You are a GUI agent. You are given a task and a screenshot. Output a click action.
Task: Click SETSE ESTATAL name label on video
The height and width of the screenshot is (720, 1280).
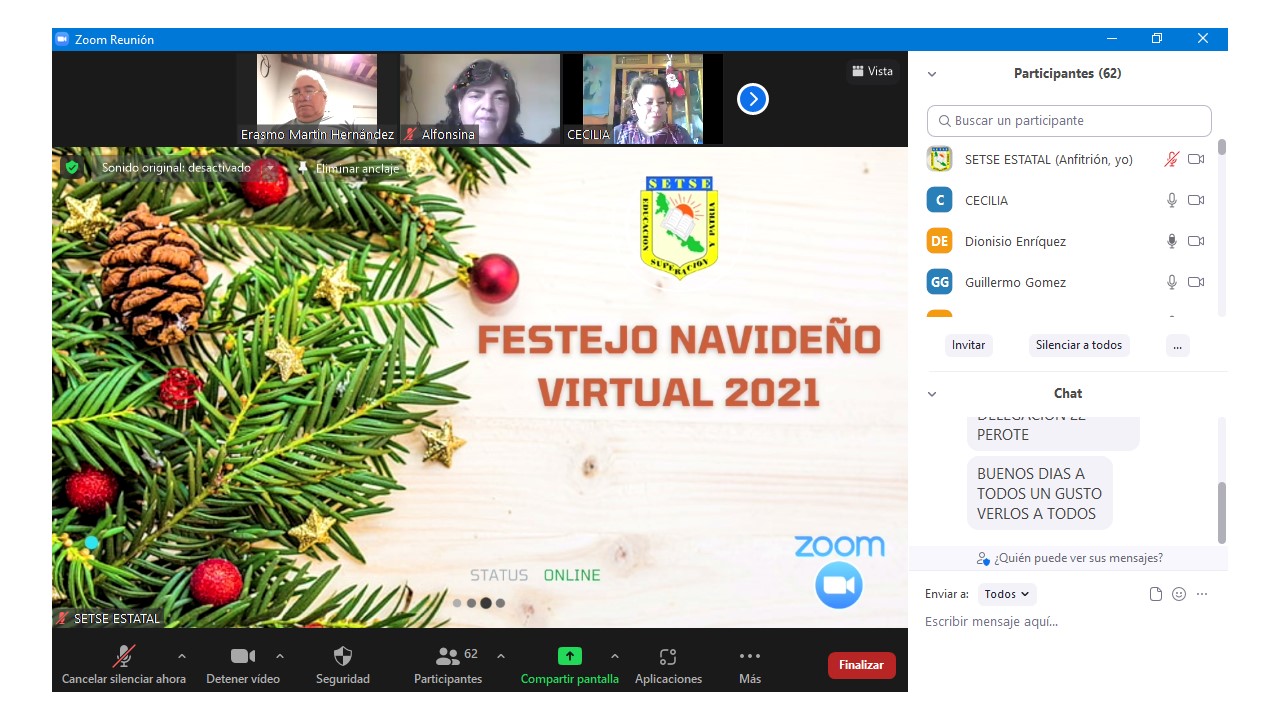[117, 618]
